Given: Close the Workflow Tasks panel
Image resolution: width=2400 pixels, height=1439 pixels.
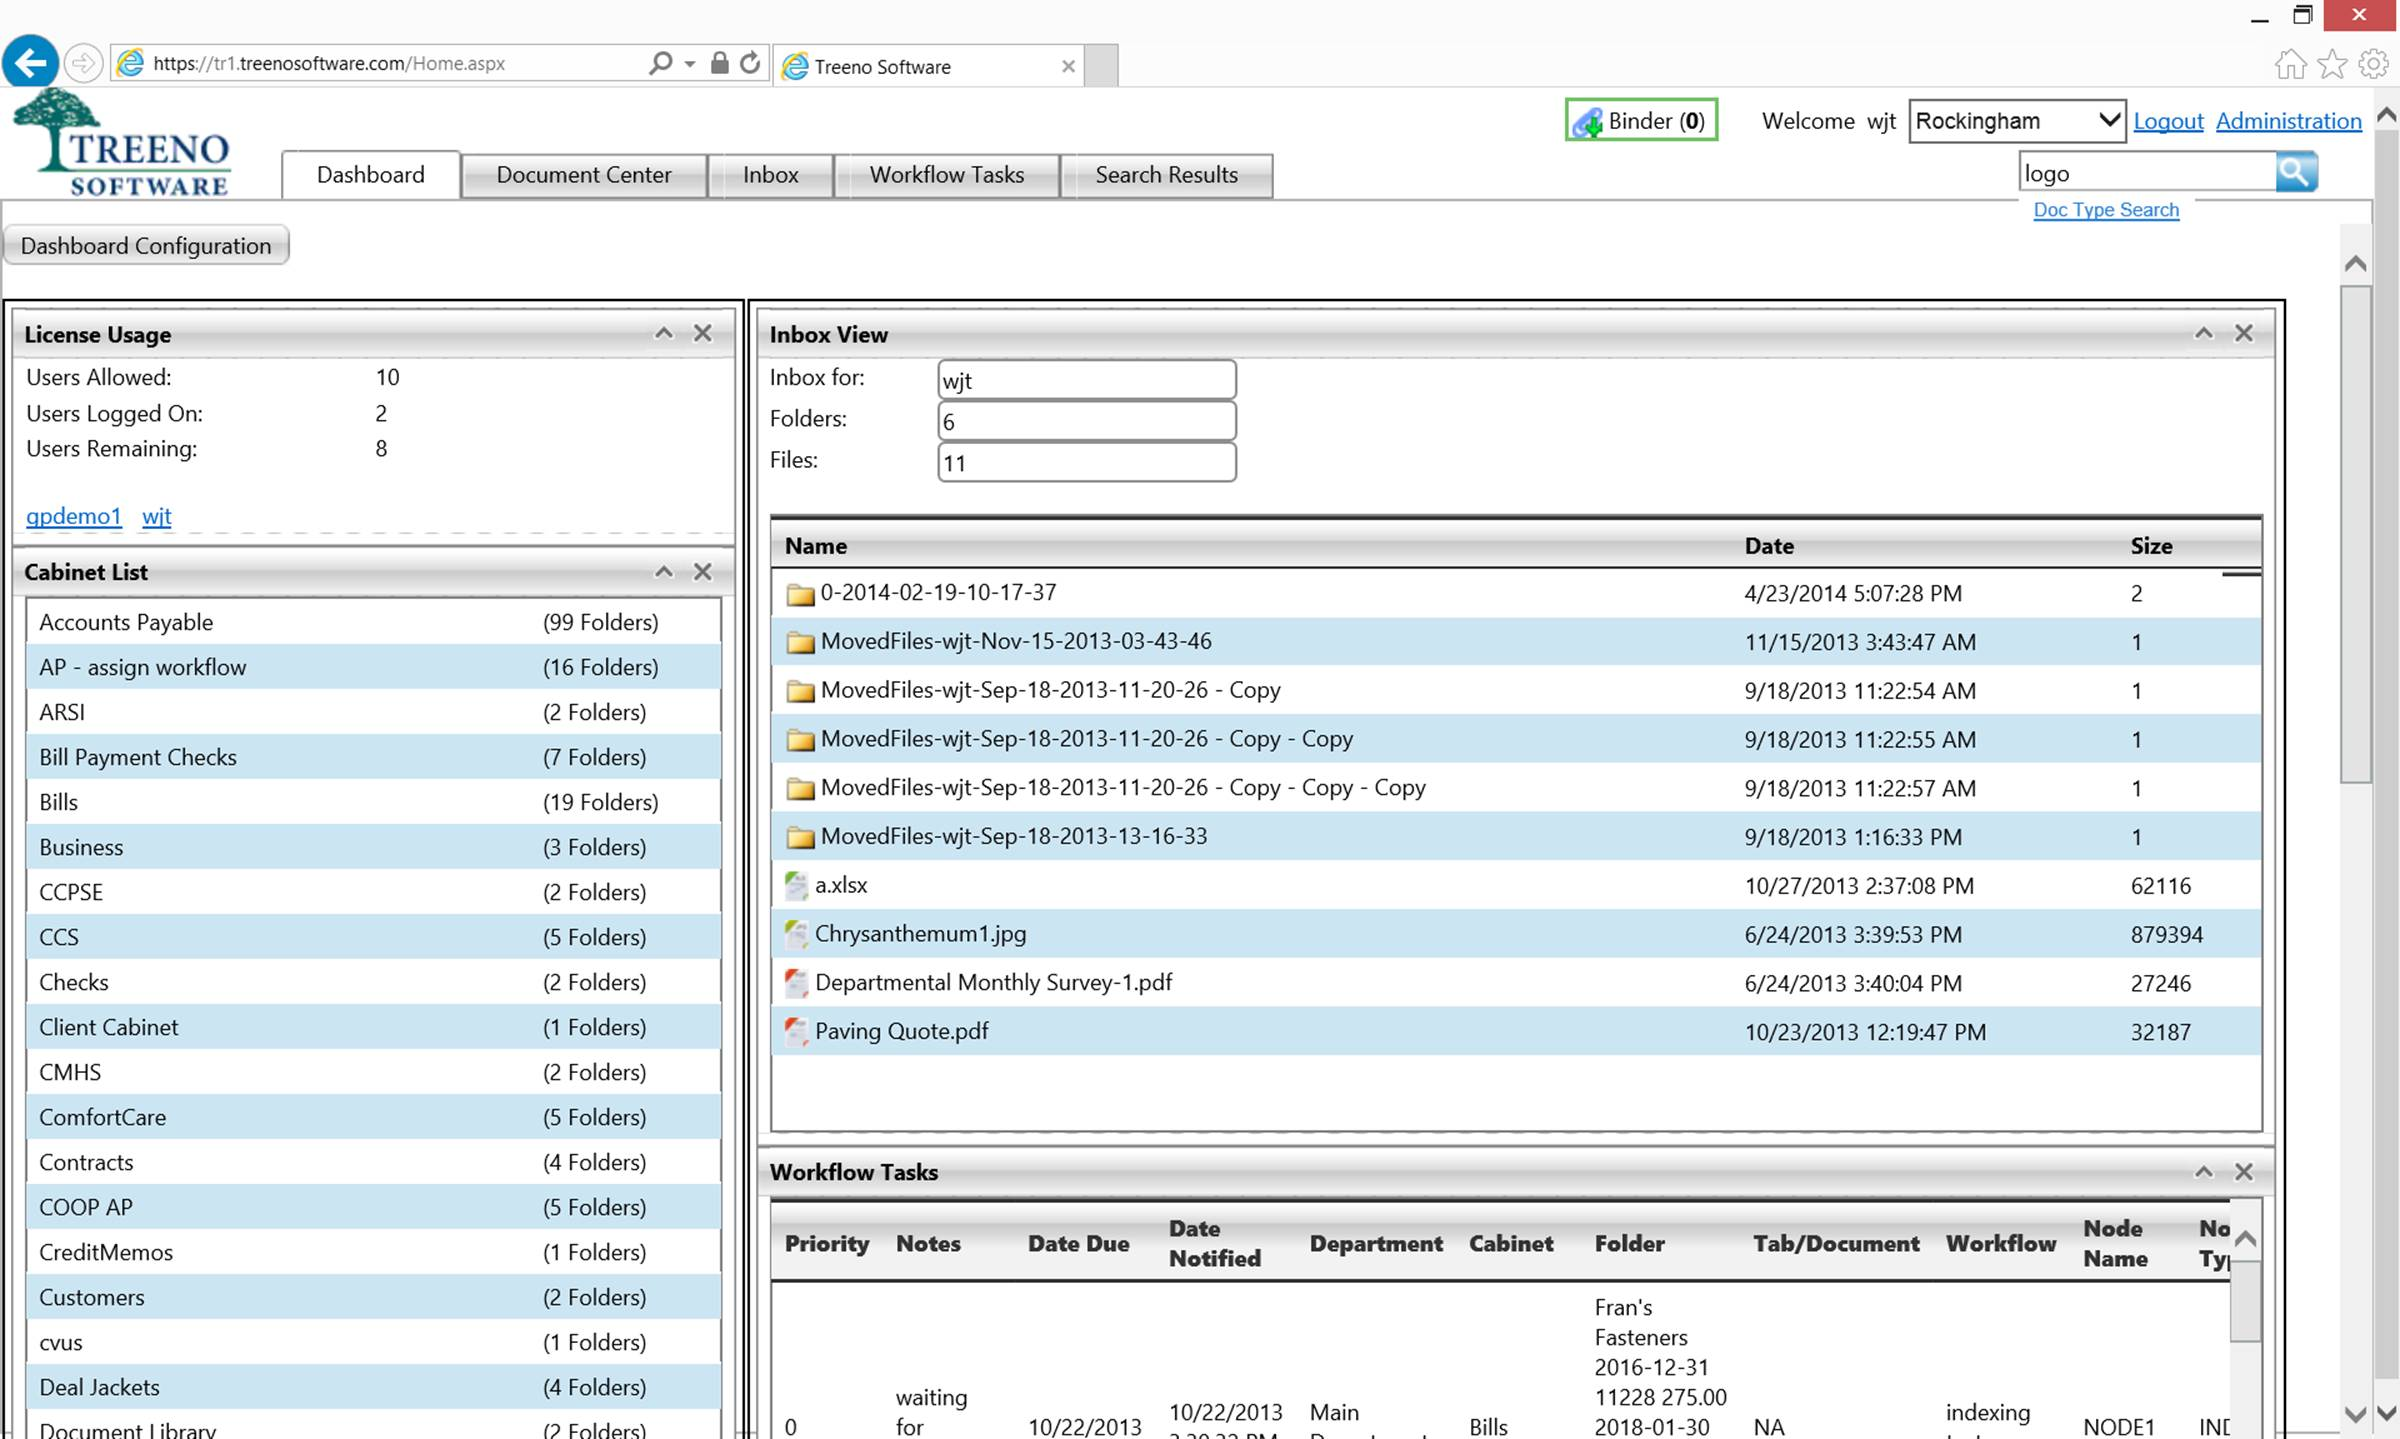Looking at the screenshot, I should click(x=2243, y=1171).
